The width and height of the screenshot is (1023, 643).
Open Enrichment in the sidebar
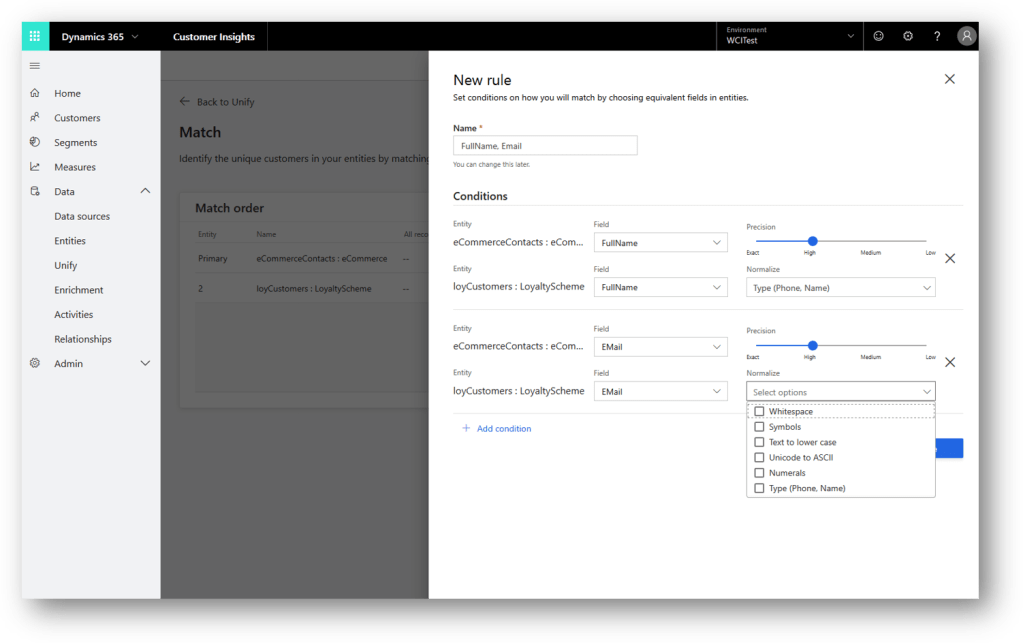point(79,290)
